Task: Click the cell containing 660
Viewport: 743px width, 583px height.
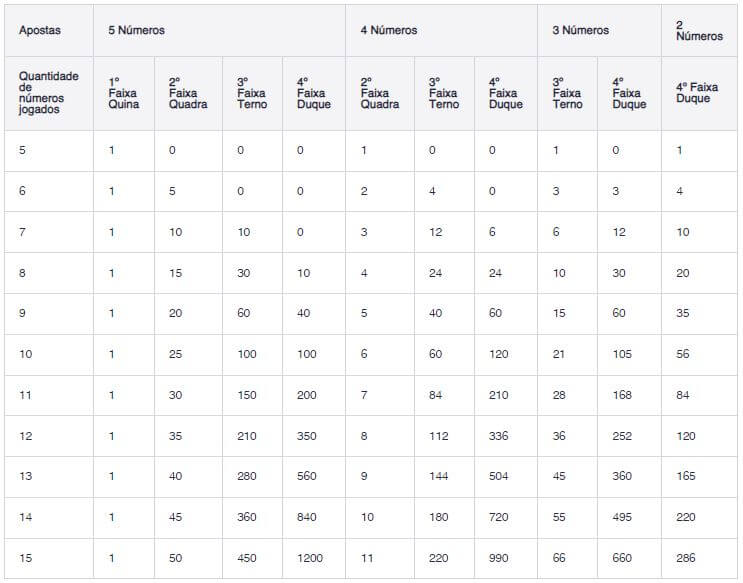Action: tap(623, 558)
